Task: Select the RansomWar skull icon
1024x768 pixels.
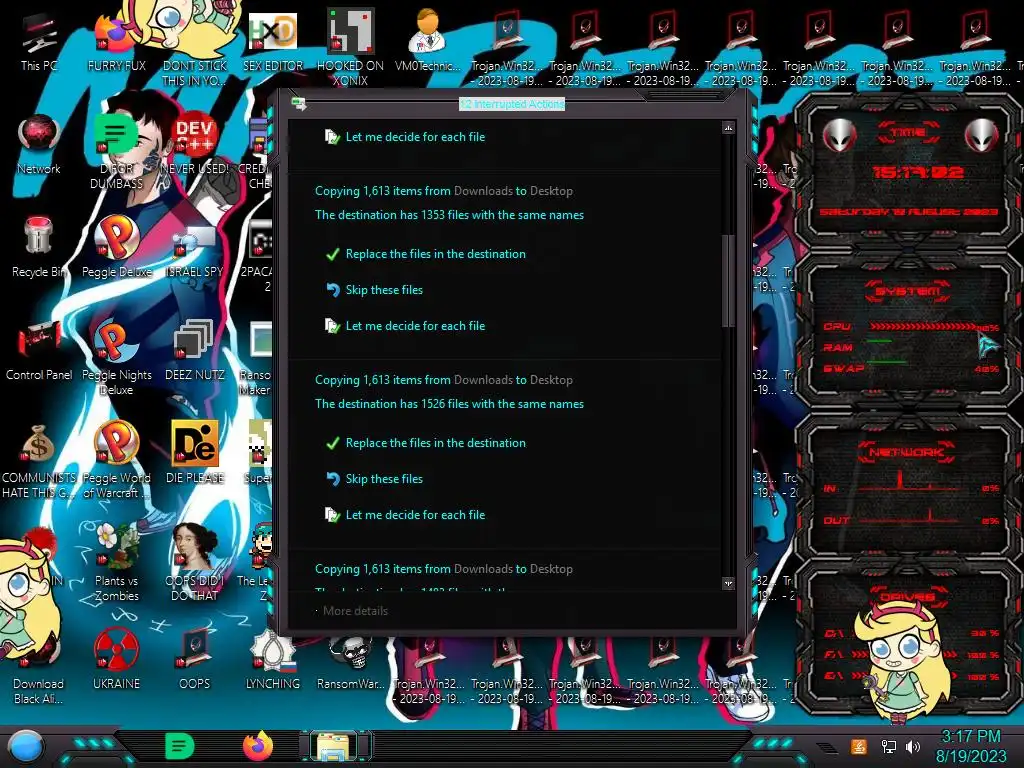Action: coord(350,660)
